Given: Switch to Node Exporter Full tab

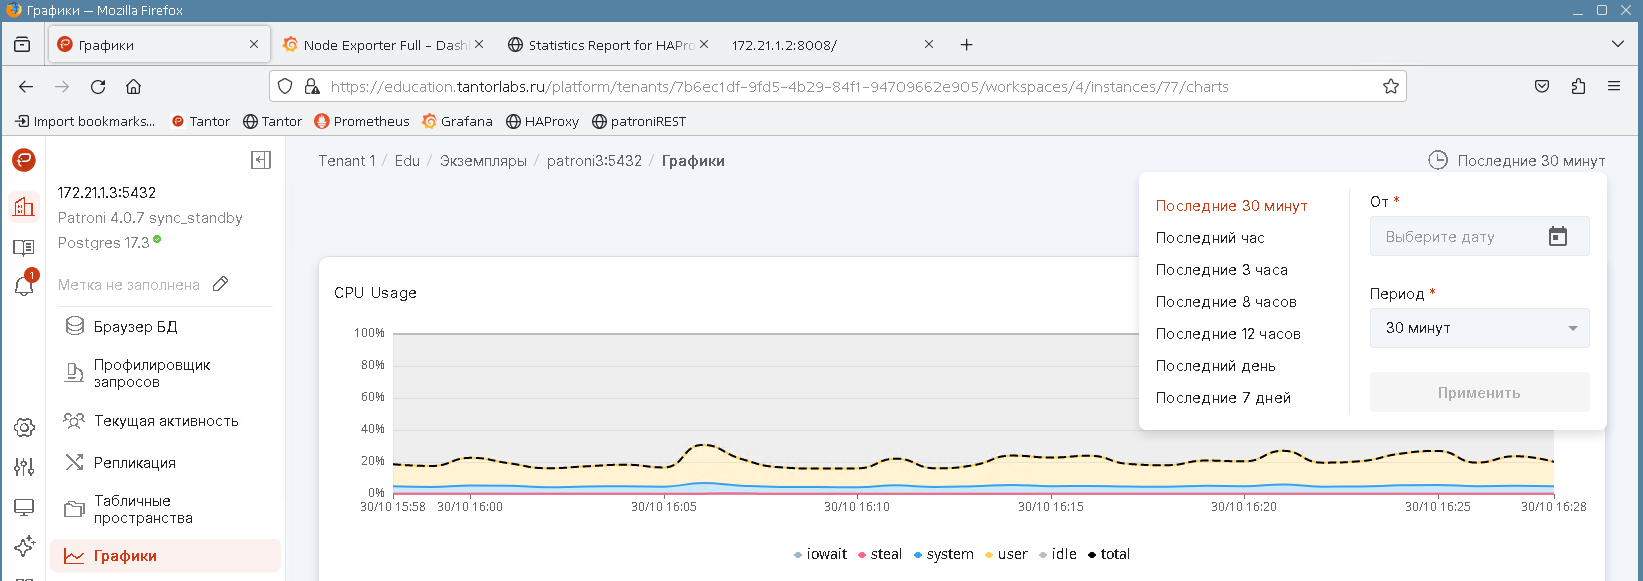Looking at the screenshot, I should coord(382,45).
